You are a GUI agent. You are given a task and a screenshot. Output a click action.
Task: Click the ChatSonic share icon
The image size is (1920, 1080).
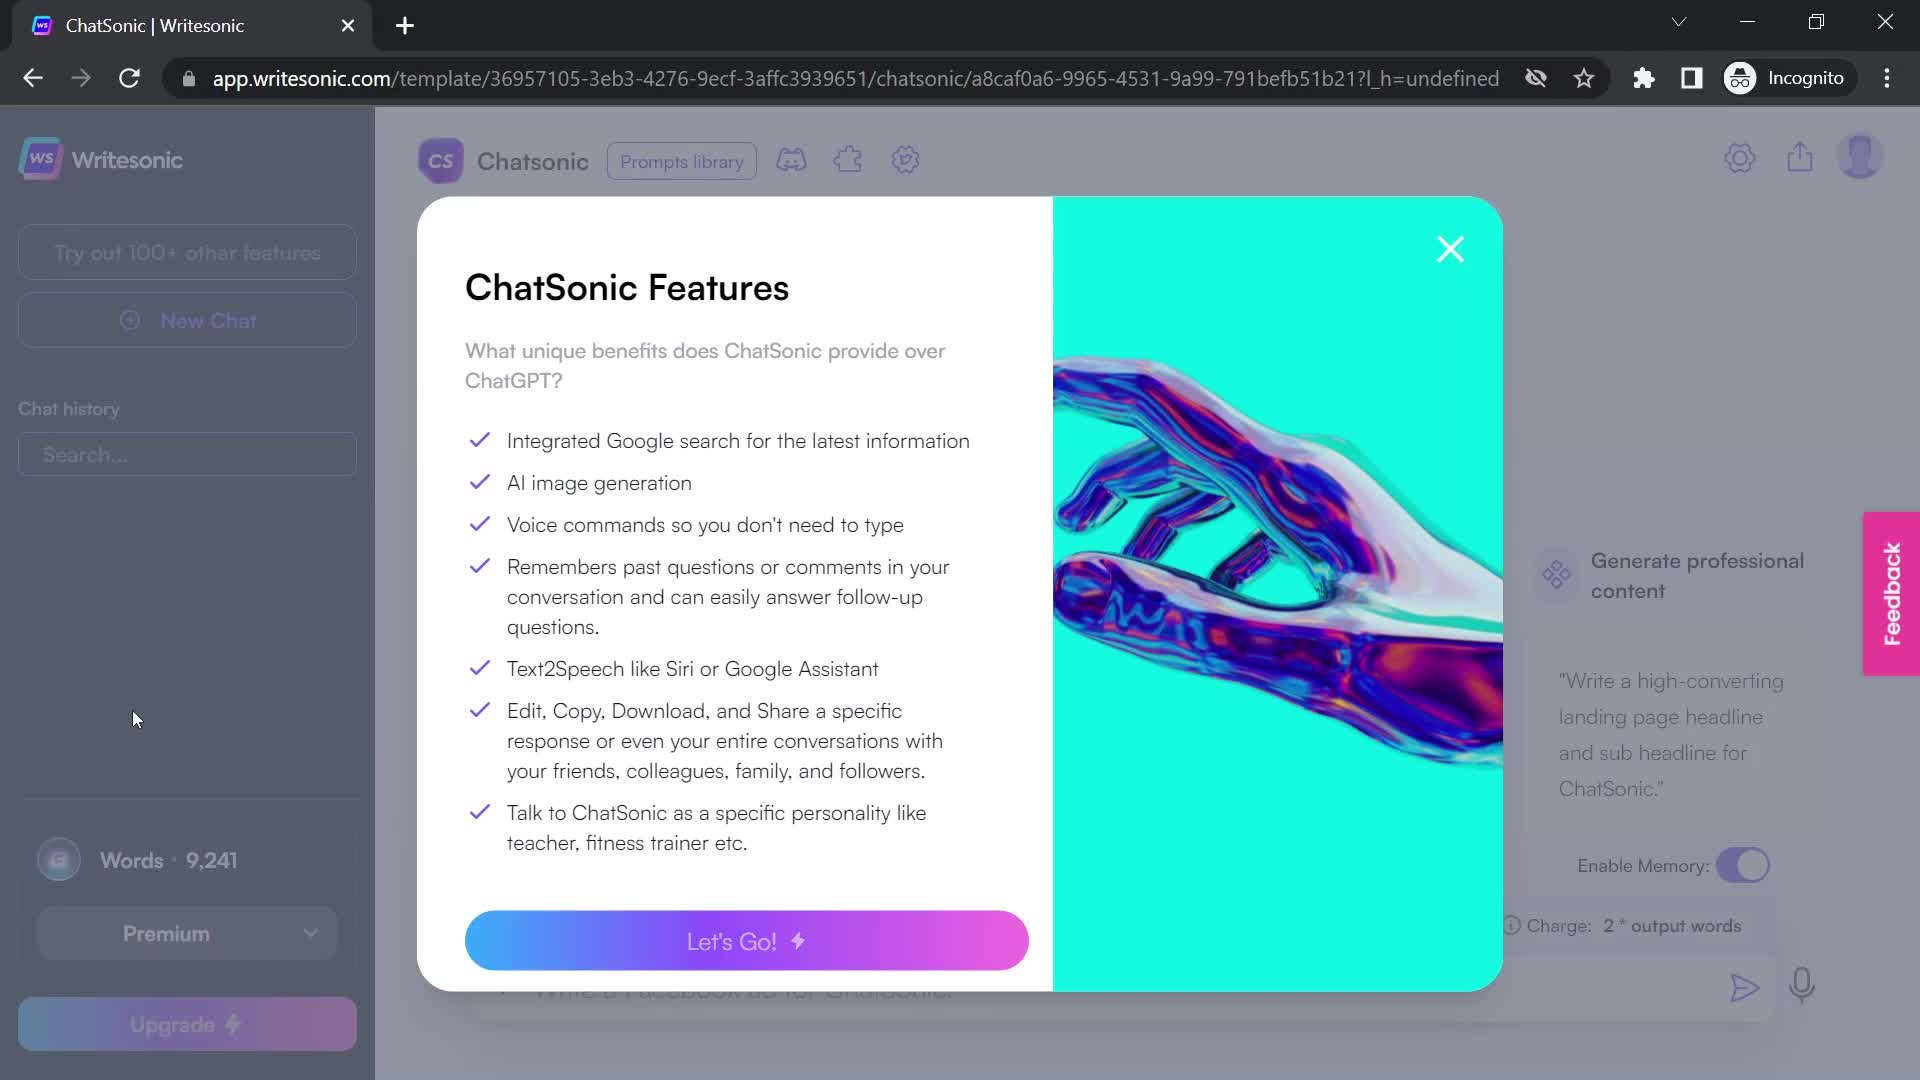[1801, 157]
